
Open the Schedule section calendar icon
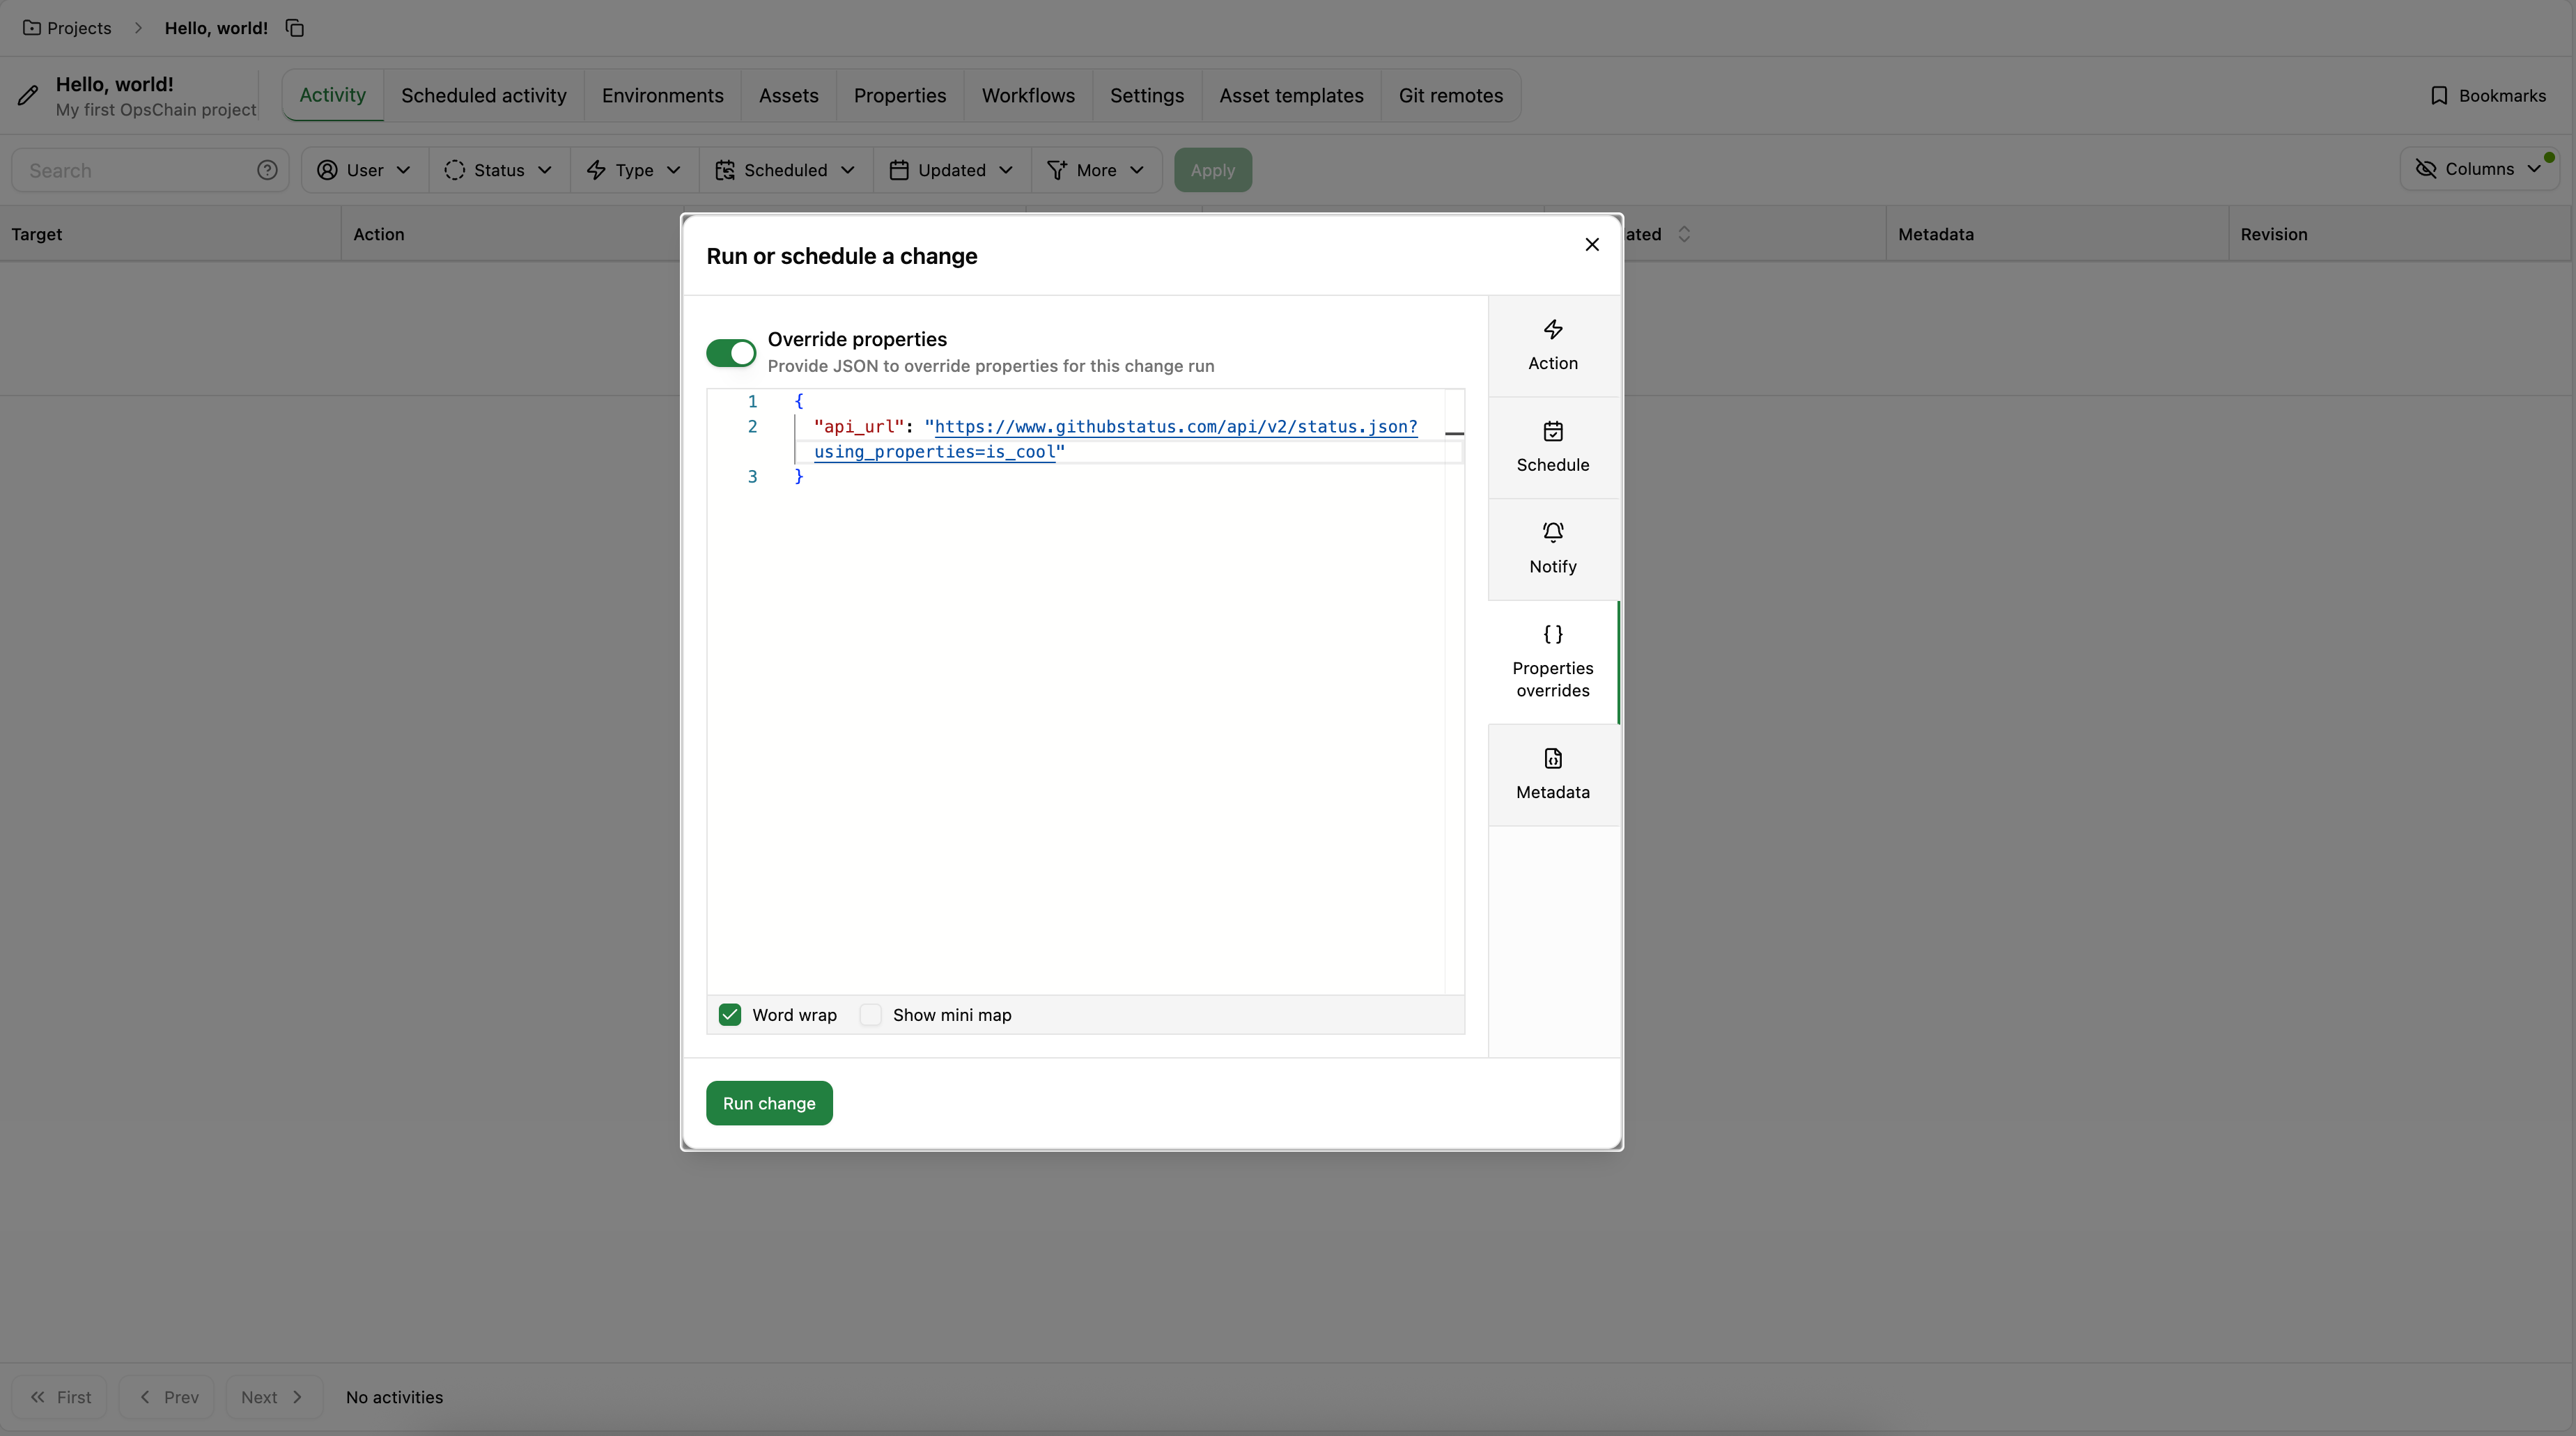[x=1552, y=432]
